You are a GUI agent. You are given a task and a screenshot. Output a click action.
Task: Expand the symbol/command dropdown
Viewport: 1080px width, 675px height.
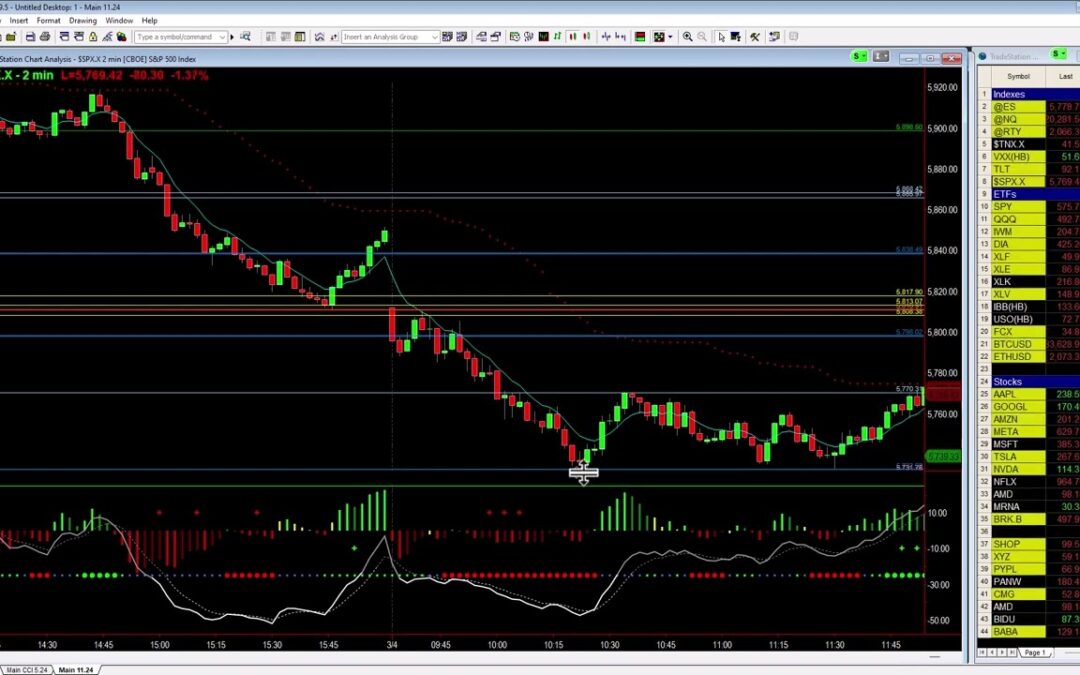tap(223, 37)
